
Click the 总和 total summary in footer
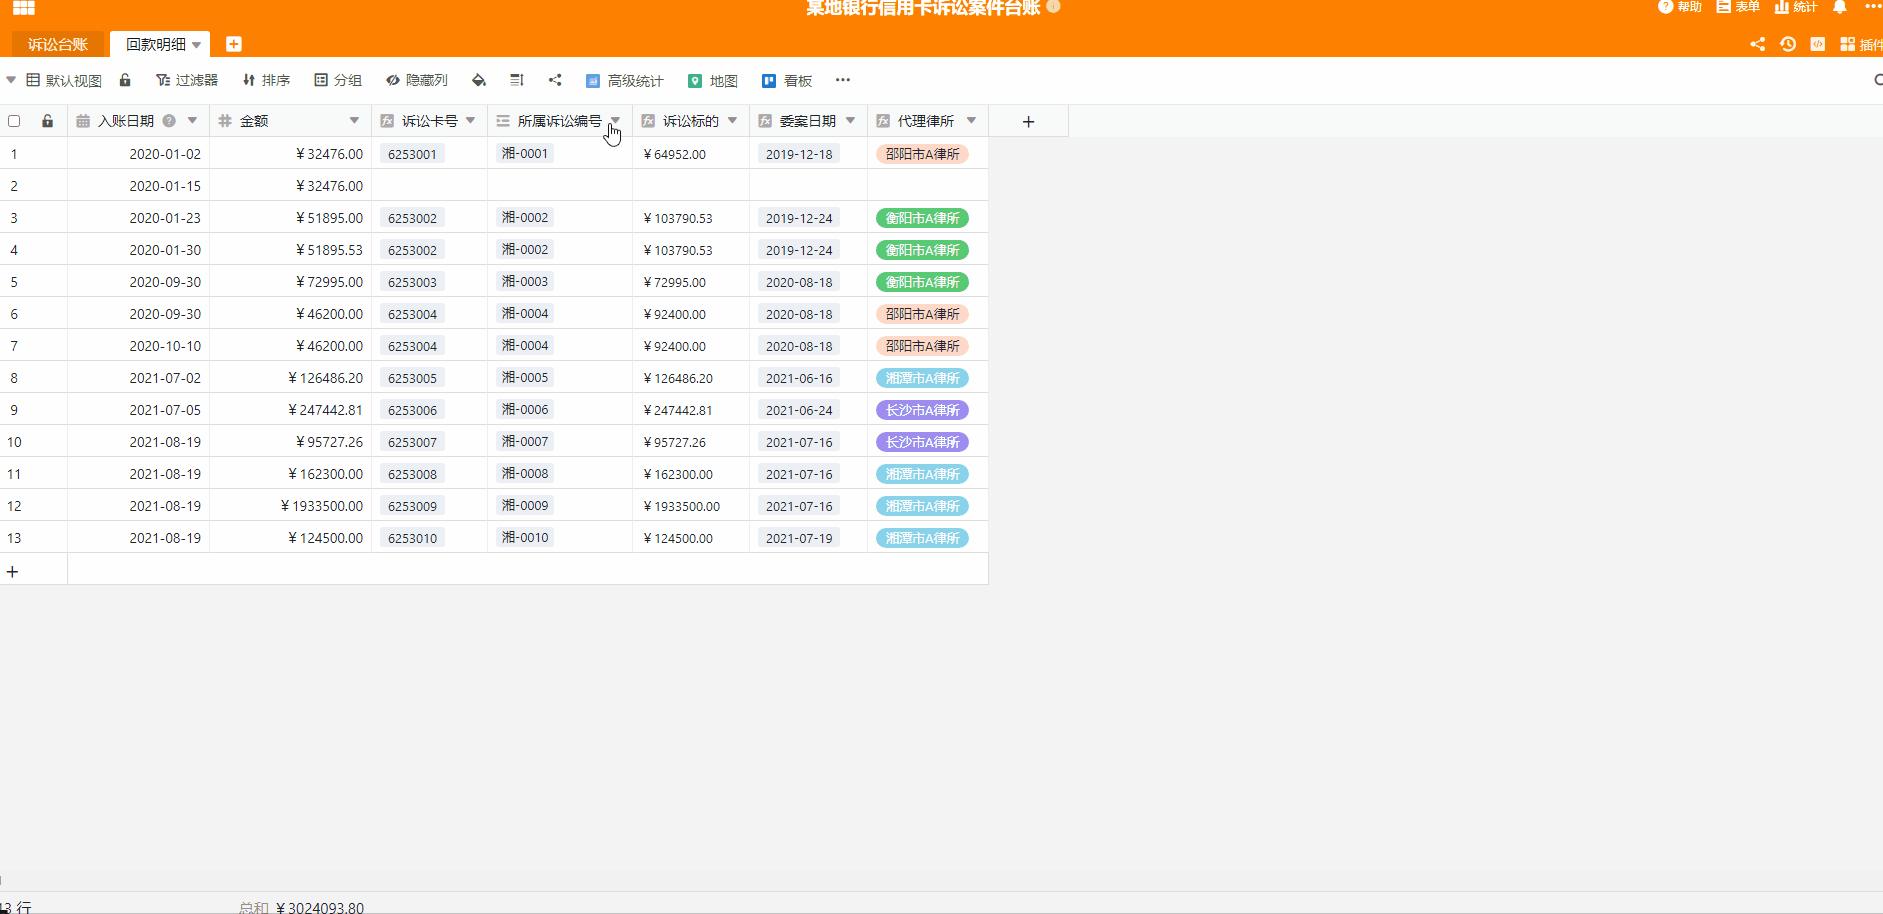(x=301, y=908)
